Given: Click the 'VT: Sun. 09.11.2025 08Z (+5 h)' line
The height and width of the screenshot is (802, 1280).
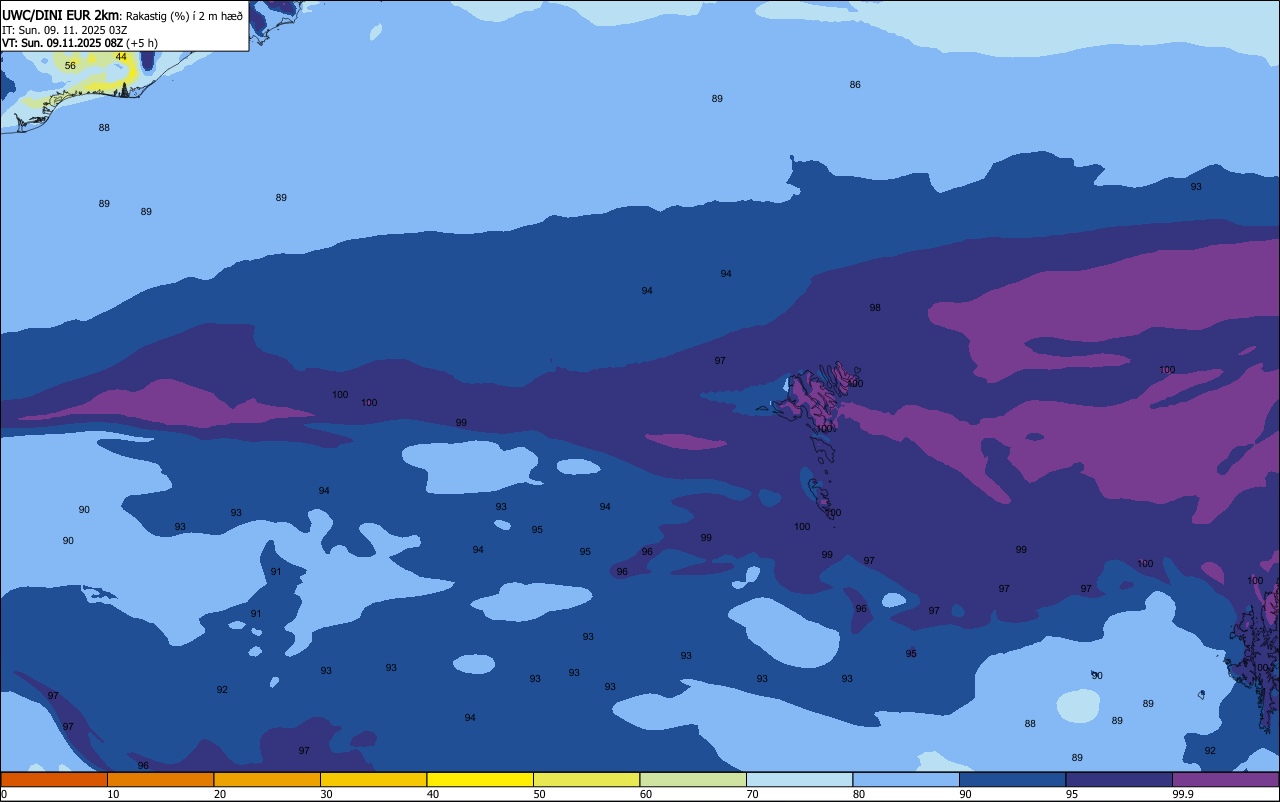Looking at the screenshot, I should click(80, 43).
